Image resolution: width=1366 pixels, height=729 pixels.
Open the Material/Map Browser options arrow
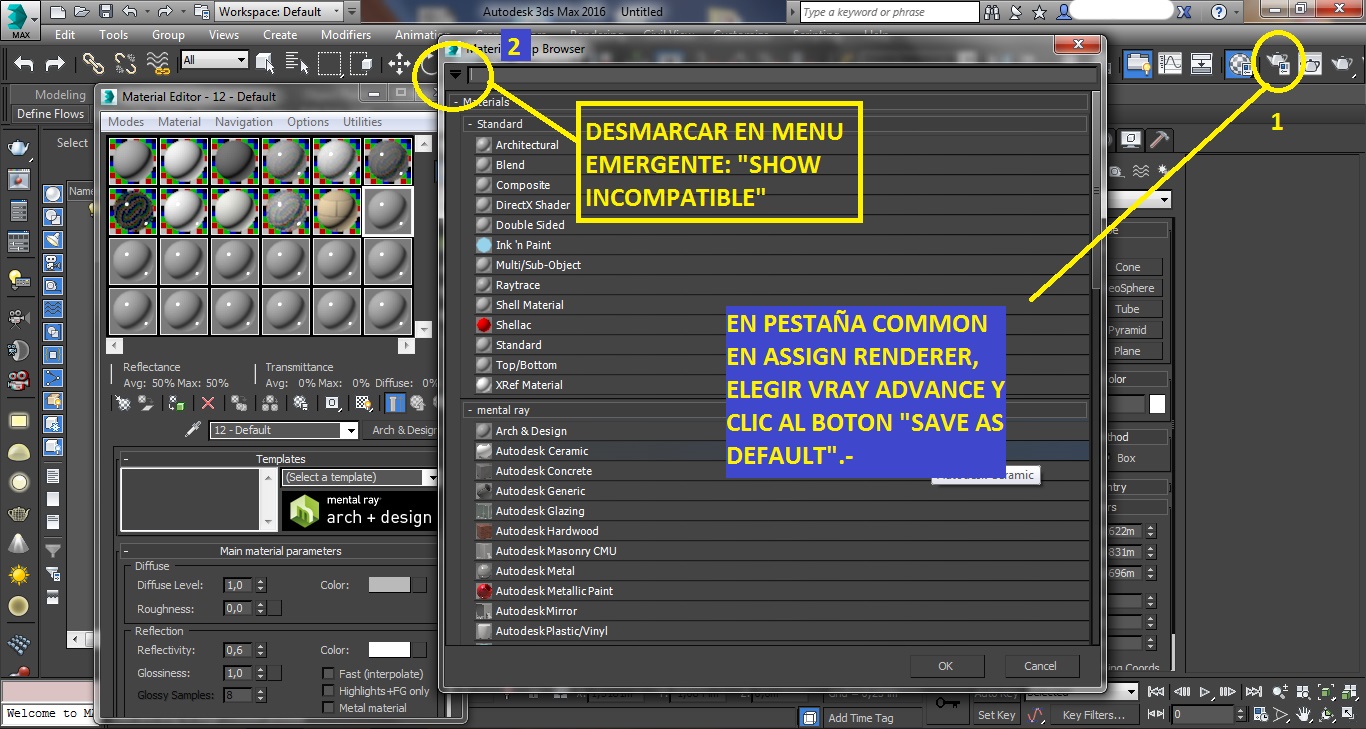(x=456, y=74)
